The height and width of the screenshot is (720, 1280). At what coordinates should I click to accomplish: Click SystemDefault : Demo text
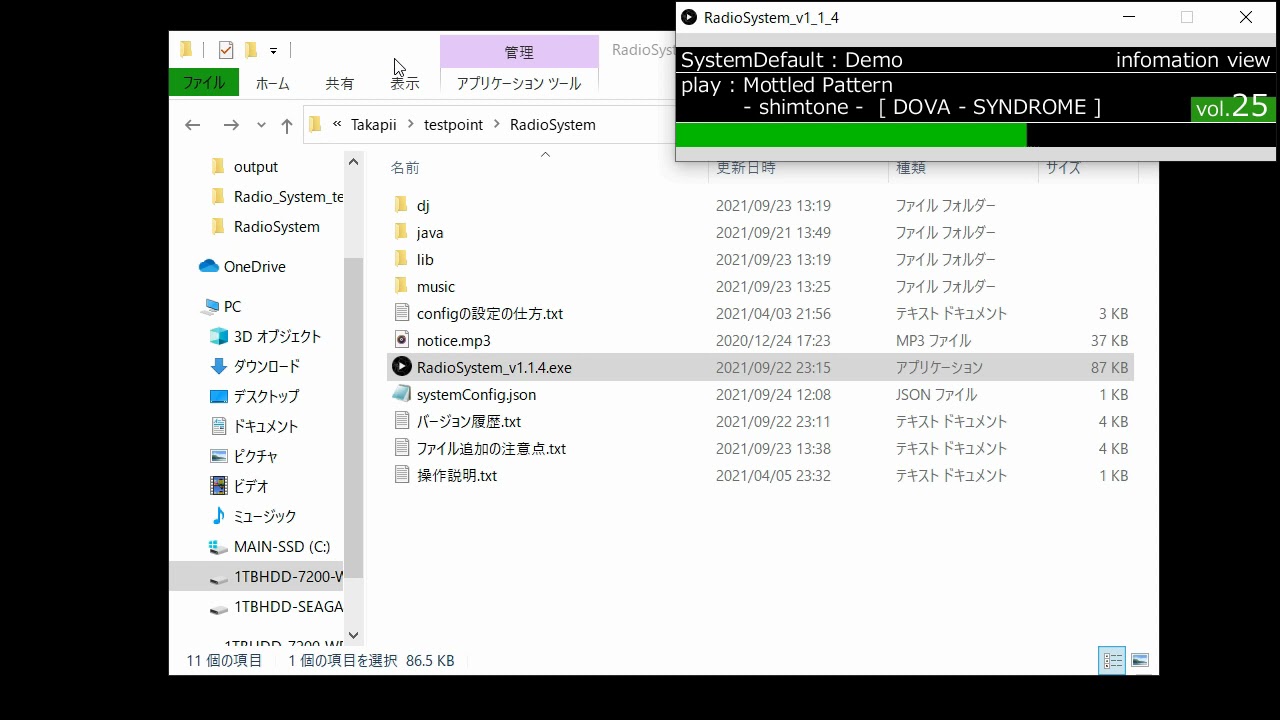(791, 60)
